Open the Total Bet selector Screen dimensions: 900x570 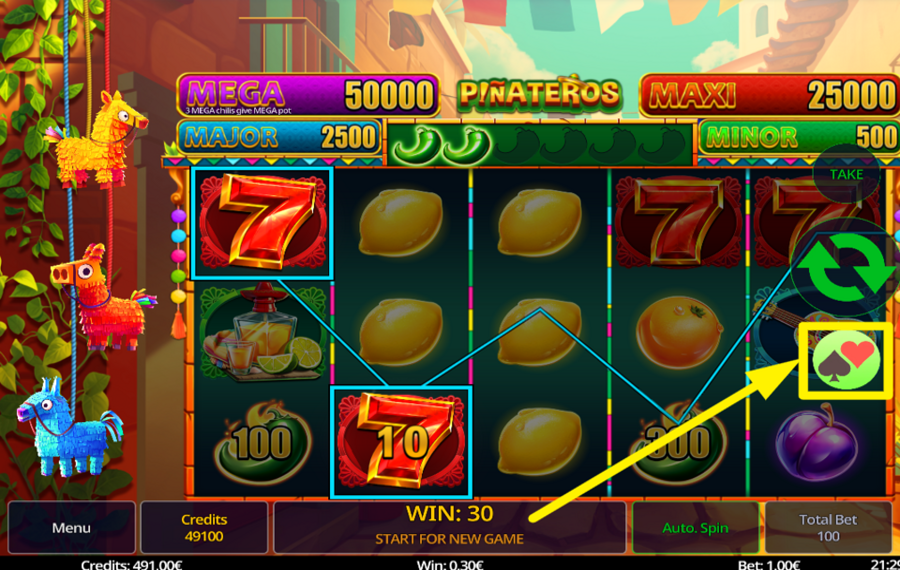(828, 528)
